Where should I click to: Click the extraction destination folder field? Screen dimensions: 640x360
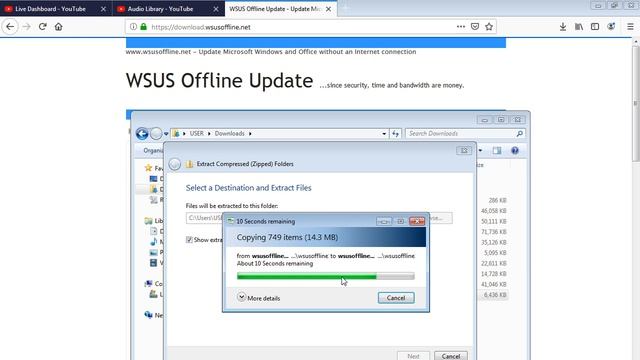(204, 218)
